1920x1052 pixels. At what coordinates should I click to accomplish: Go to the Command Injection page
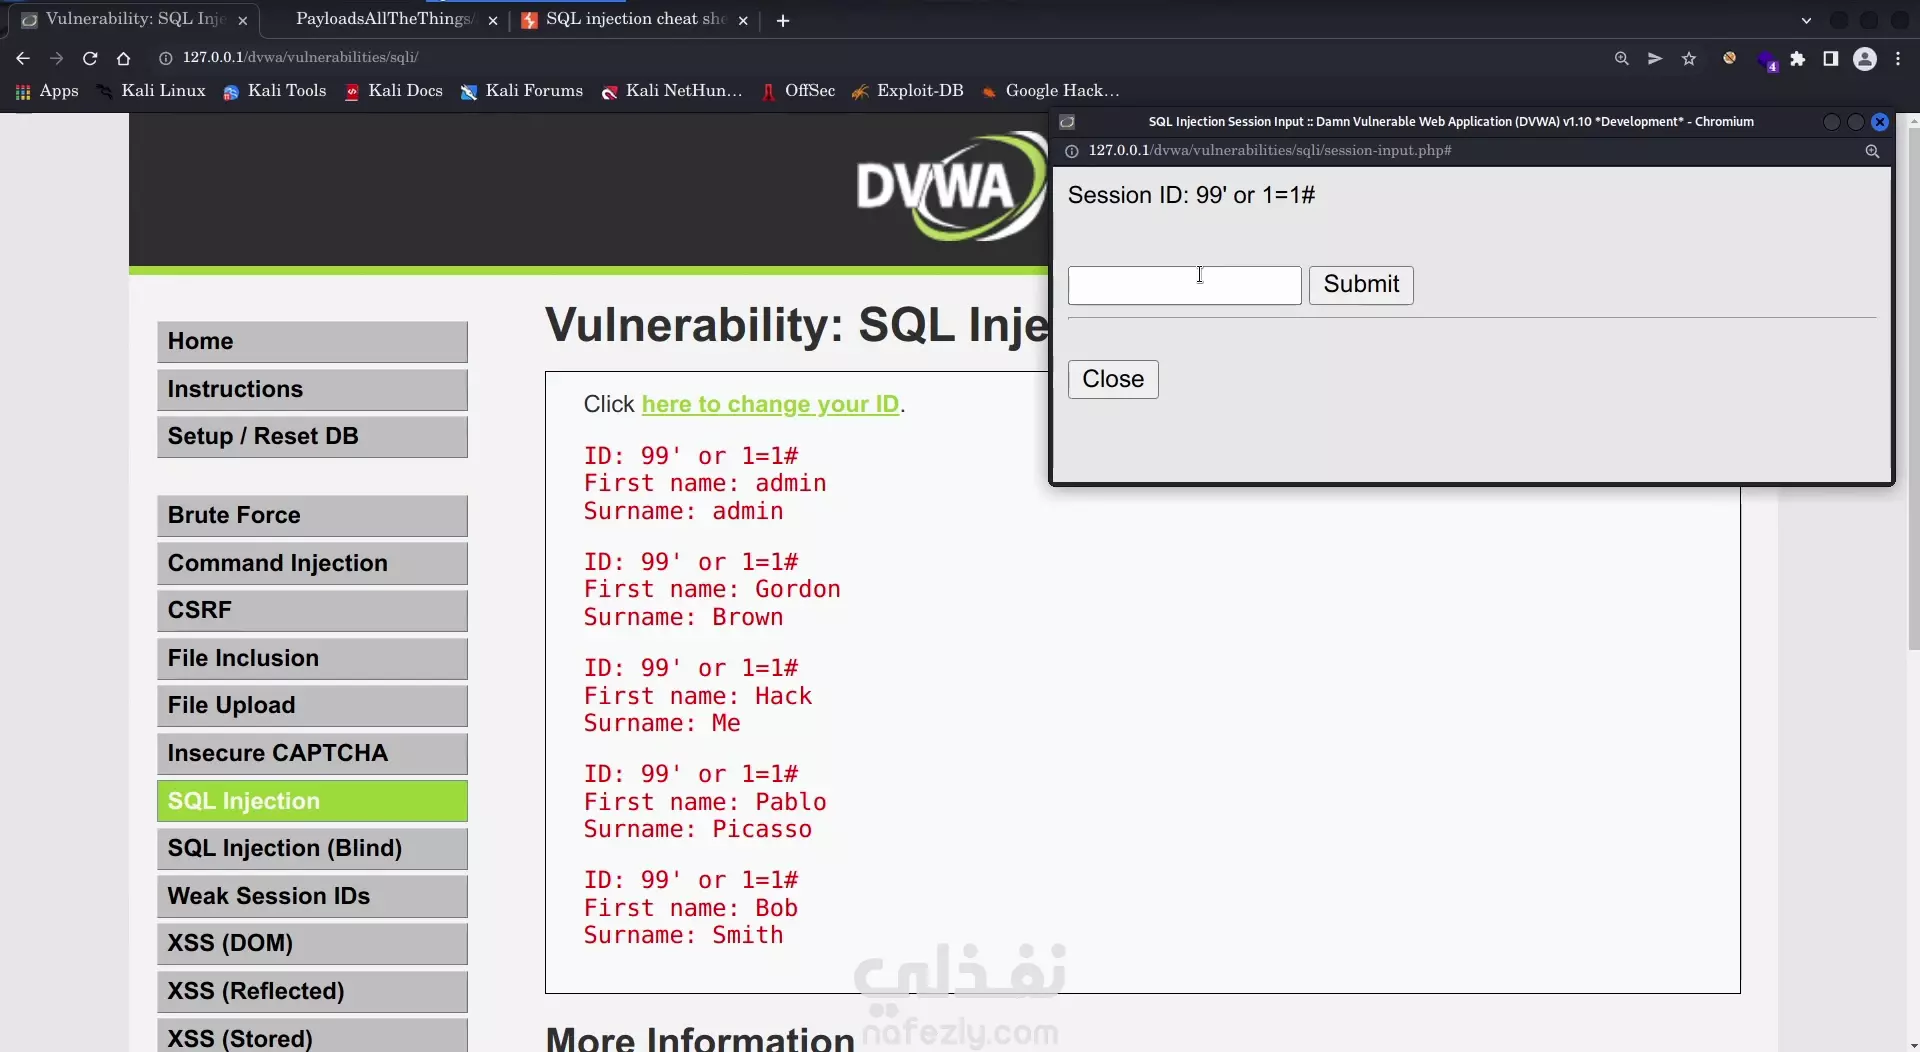tap(312, 564)
